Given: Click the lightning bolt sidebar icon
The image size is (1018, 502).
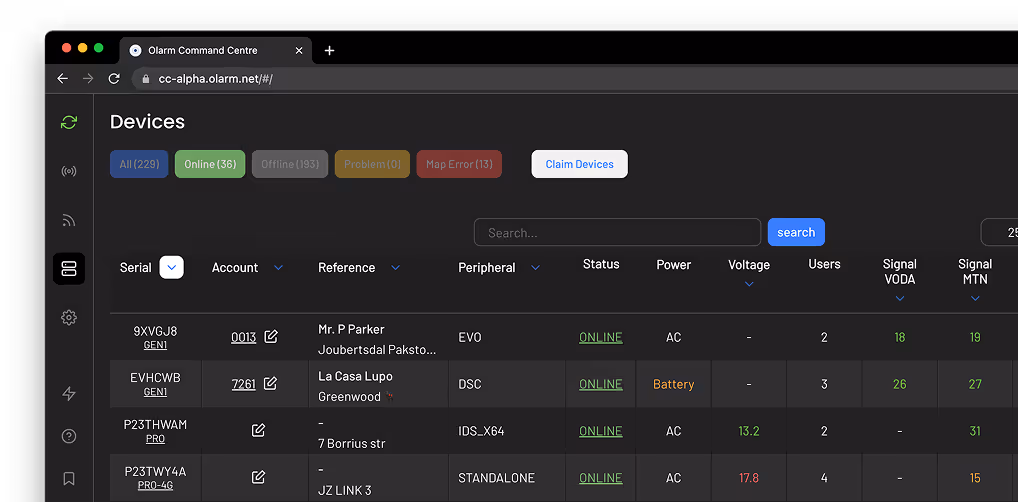Looking at the screenshot, I should (x=69, y=394).
